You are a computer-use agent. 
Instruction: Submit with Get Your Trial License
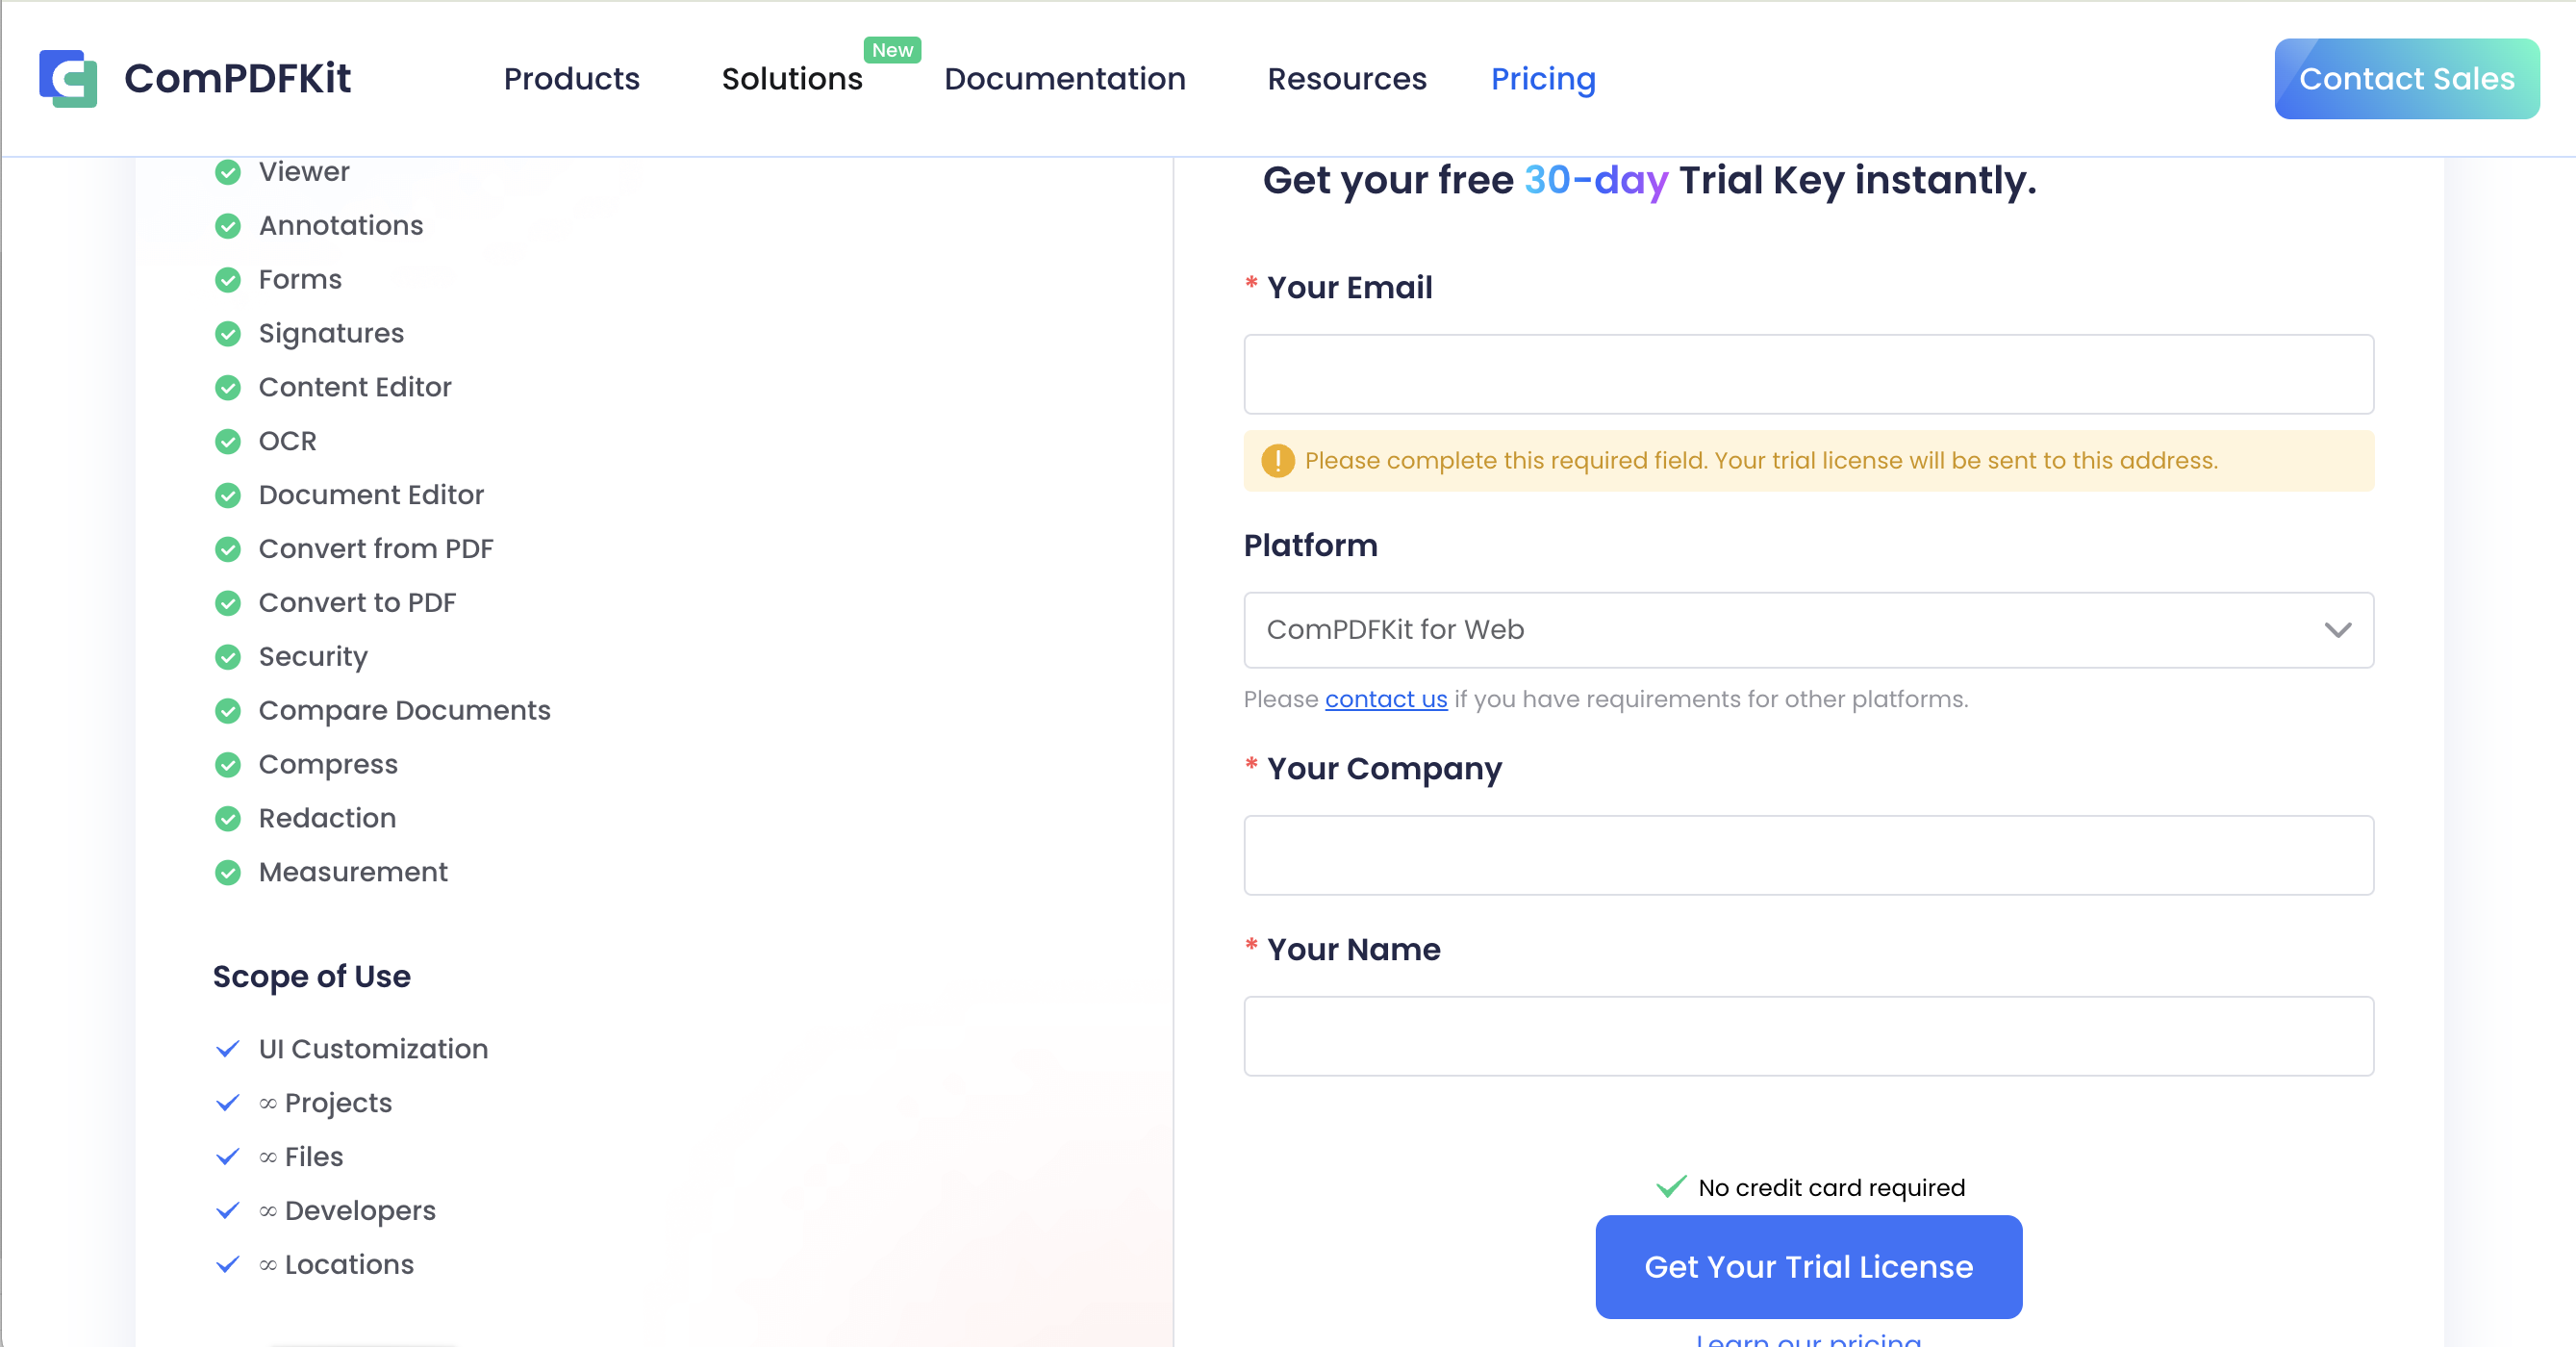1808,1266
